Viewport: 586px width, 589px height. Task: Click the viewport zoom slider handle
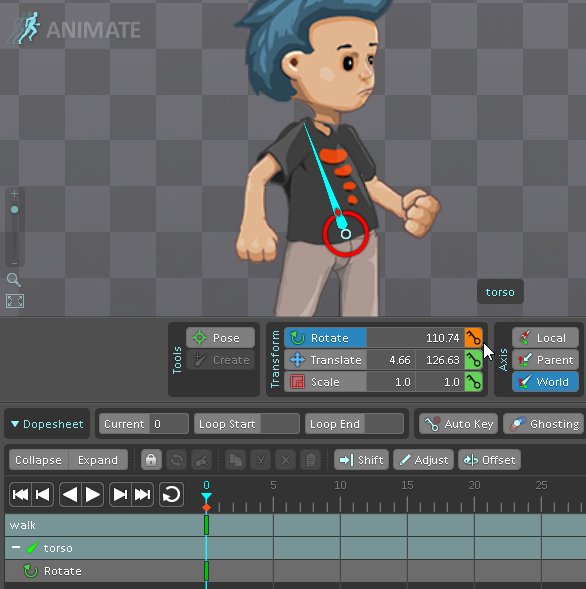pos(14,210)
